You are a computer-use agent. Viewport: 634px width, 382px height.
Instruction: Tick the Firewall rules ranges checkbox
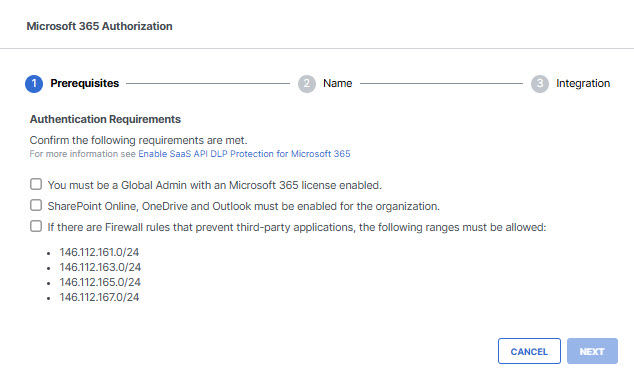(x=36, y=226)
